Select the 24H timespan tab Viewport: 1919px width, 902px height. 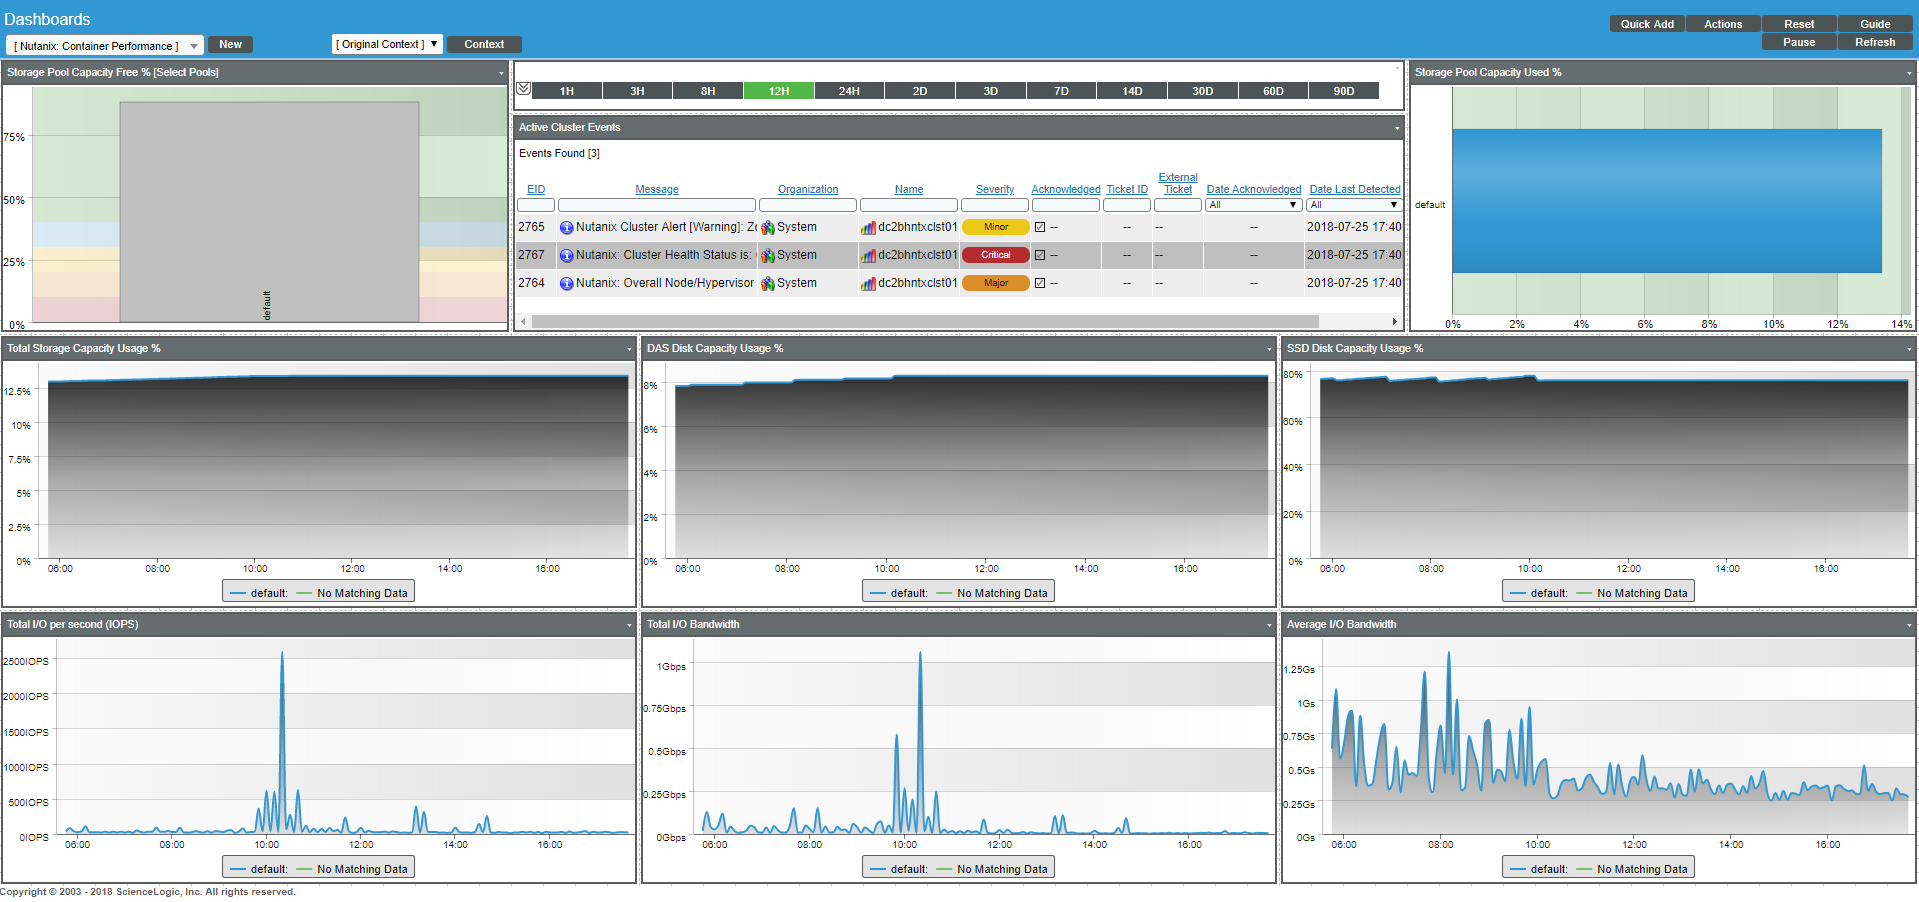tap(849, 91)
